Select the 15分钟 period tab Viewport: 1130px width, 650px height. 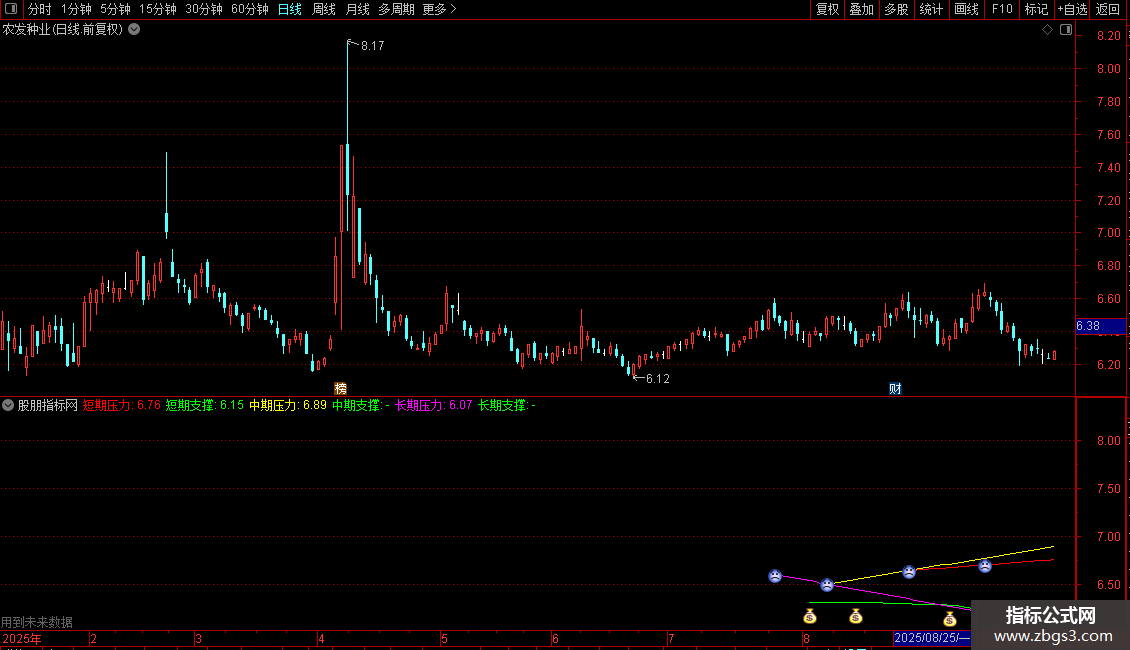coord(158,9)
